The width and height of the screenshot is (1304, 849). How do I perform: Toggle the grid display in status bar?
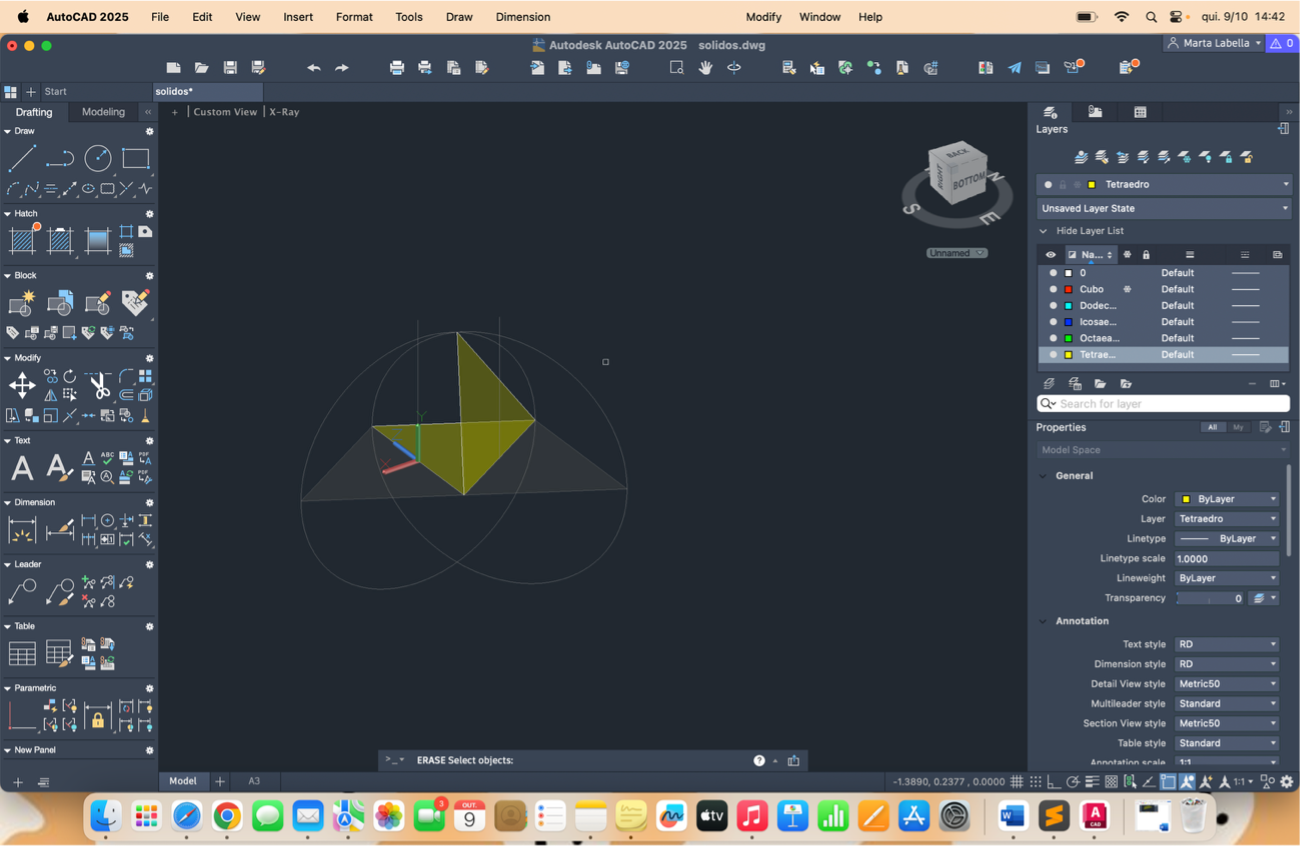[x=1017, y=782]
